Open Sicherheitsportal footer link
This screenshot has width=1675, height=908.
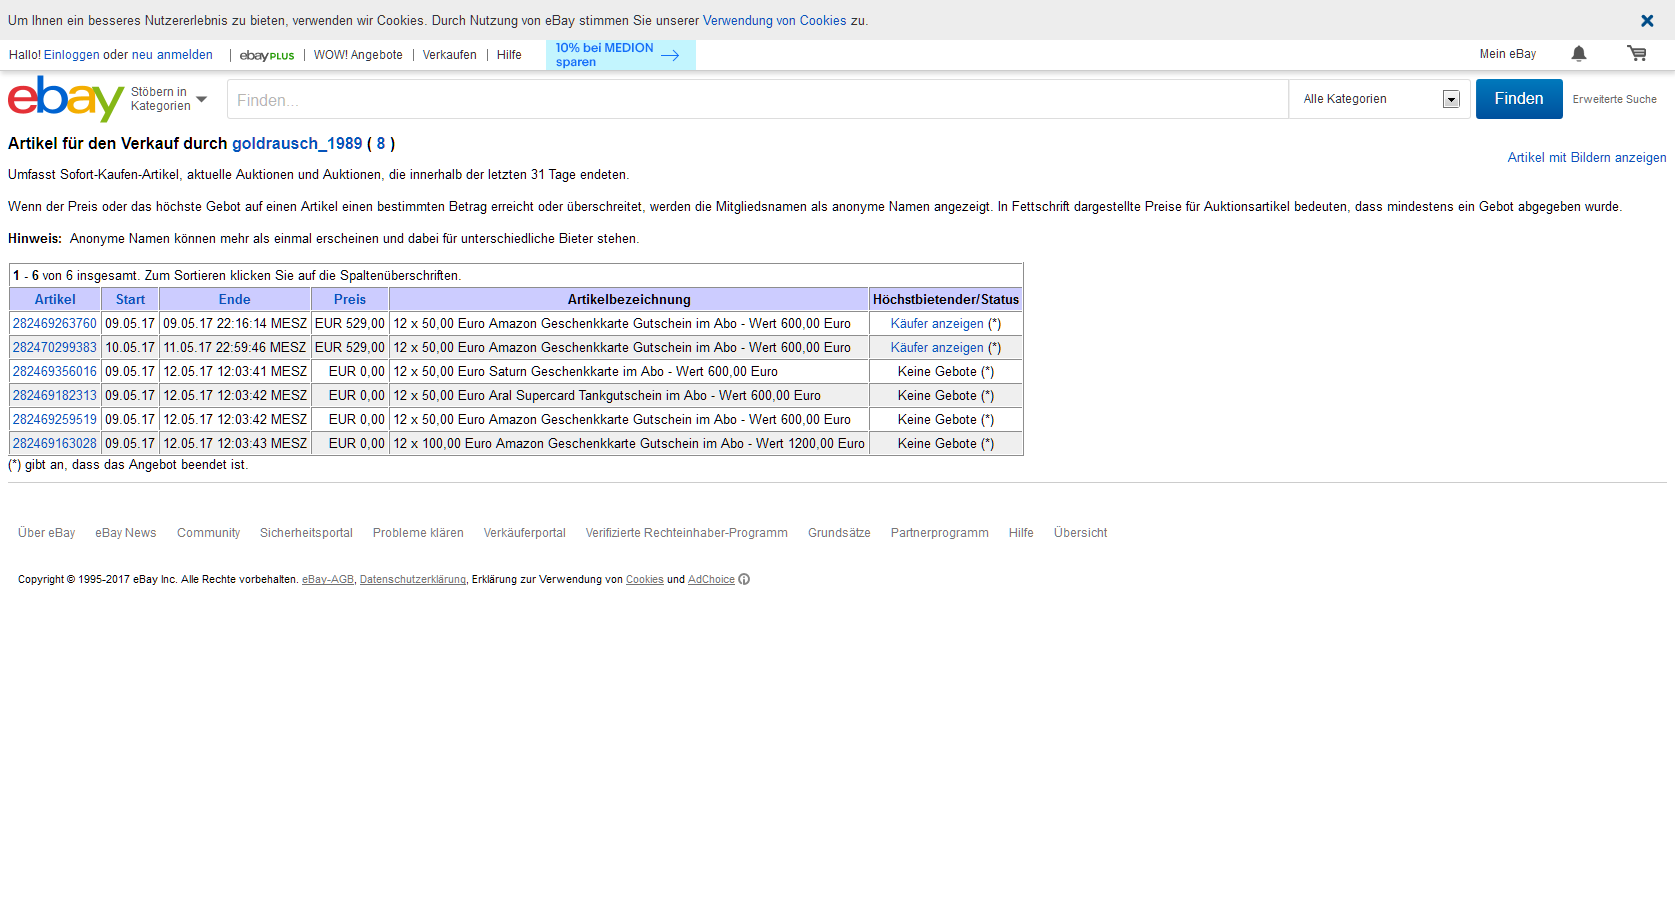pos(306,533)
